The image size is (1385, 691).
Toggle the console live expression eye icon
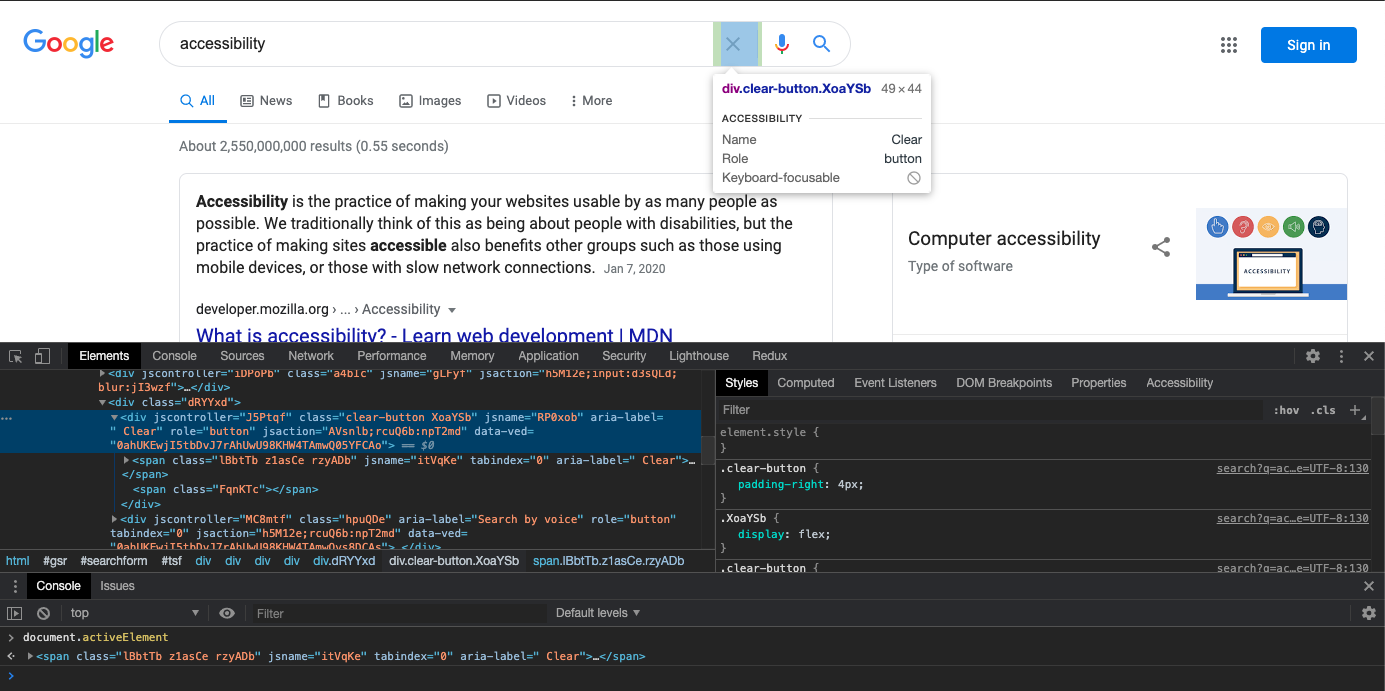click(227, 613)
